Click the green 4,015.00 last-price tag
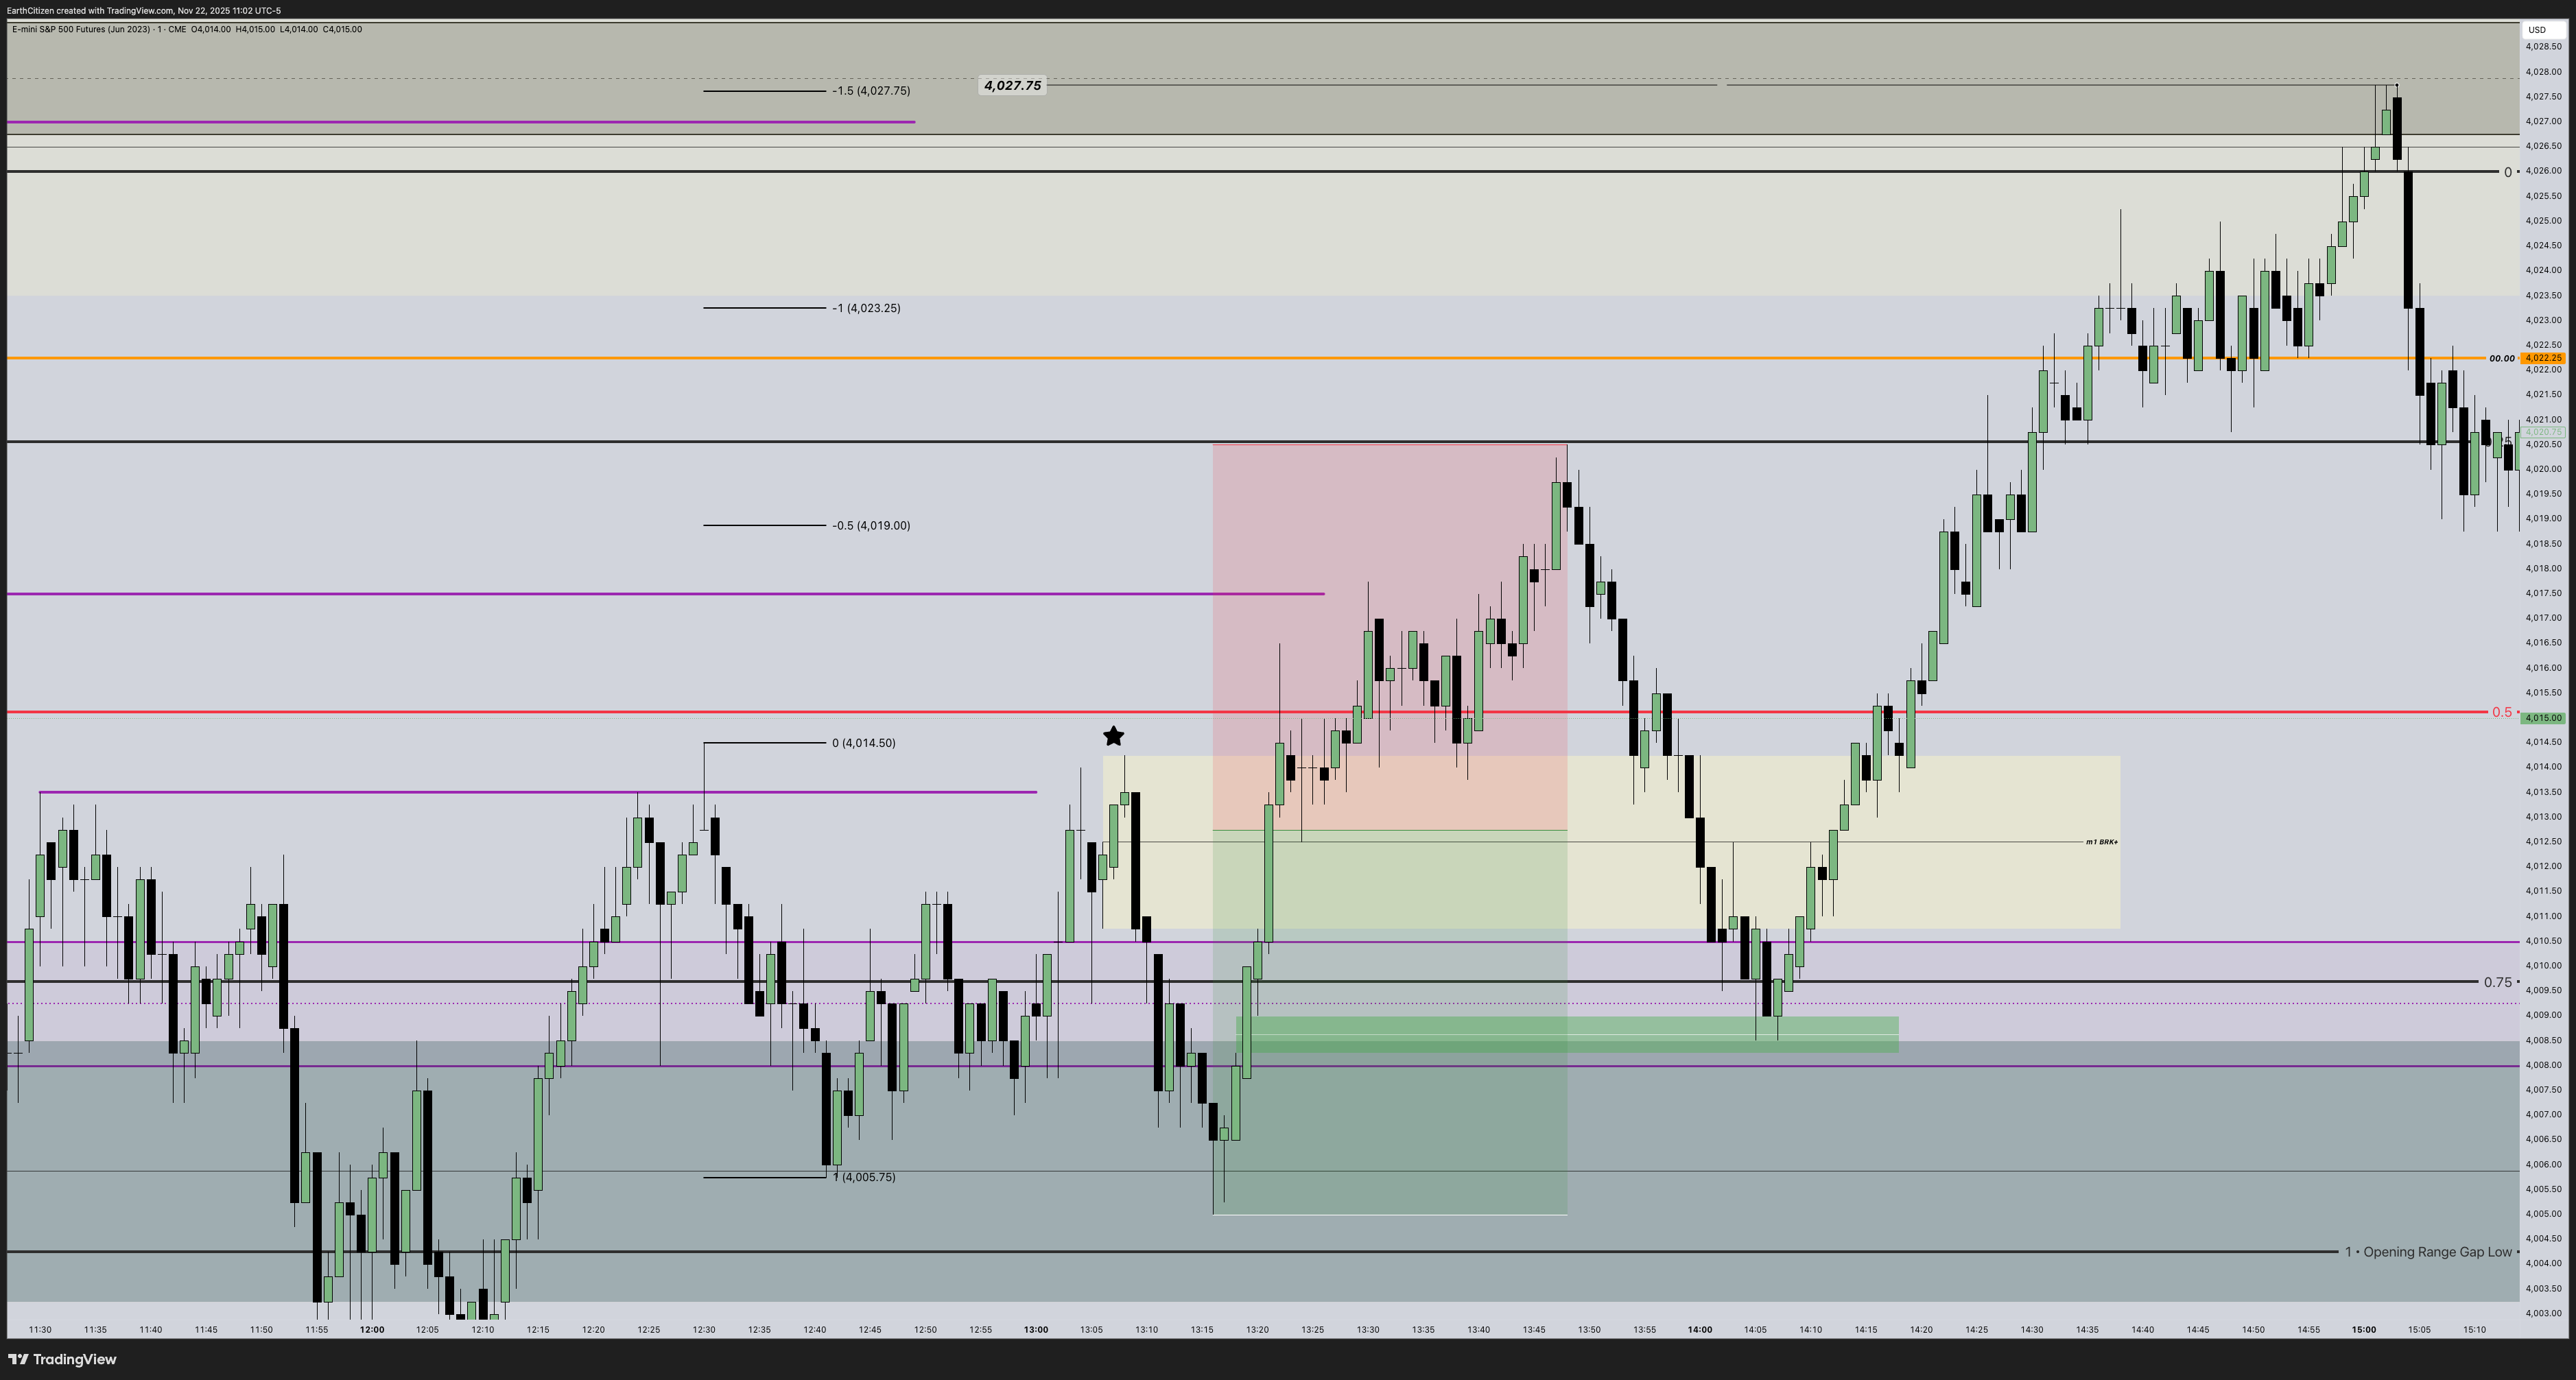Image resolution: width=2576 pixels, height=1380 pixels. click(2542, 718)
